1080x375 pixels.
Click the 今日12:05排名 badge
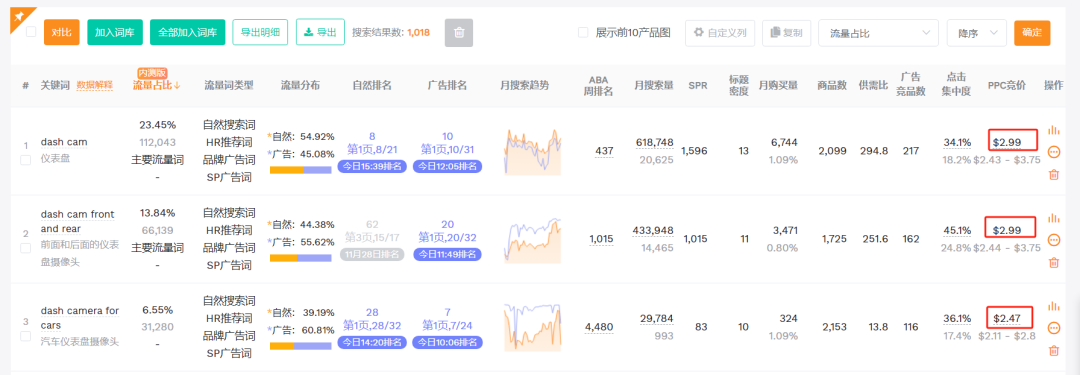pos(448,166)
